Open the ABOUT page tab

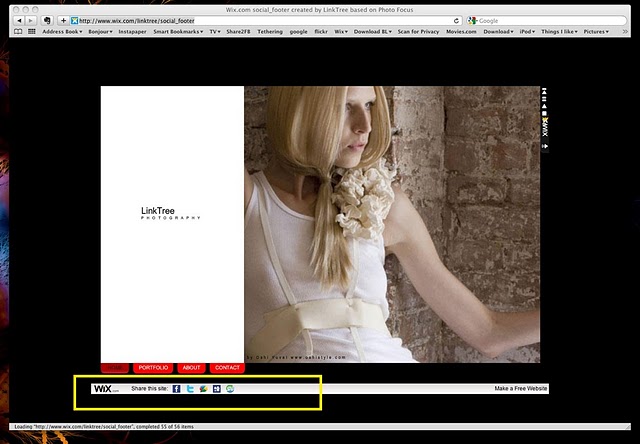click(191, 368)
